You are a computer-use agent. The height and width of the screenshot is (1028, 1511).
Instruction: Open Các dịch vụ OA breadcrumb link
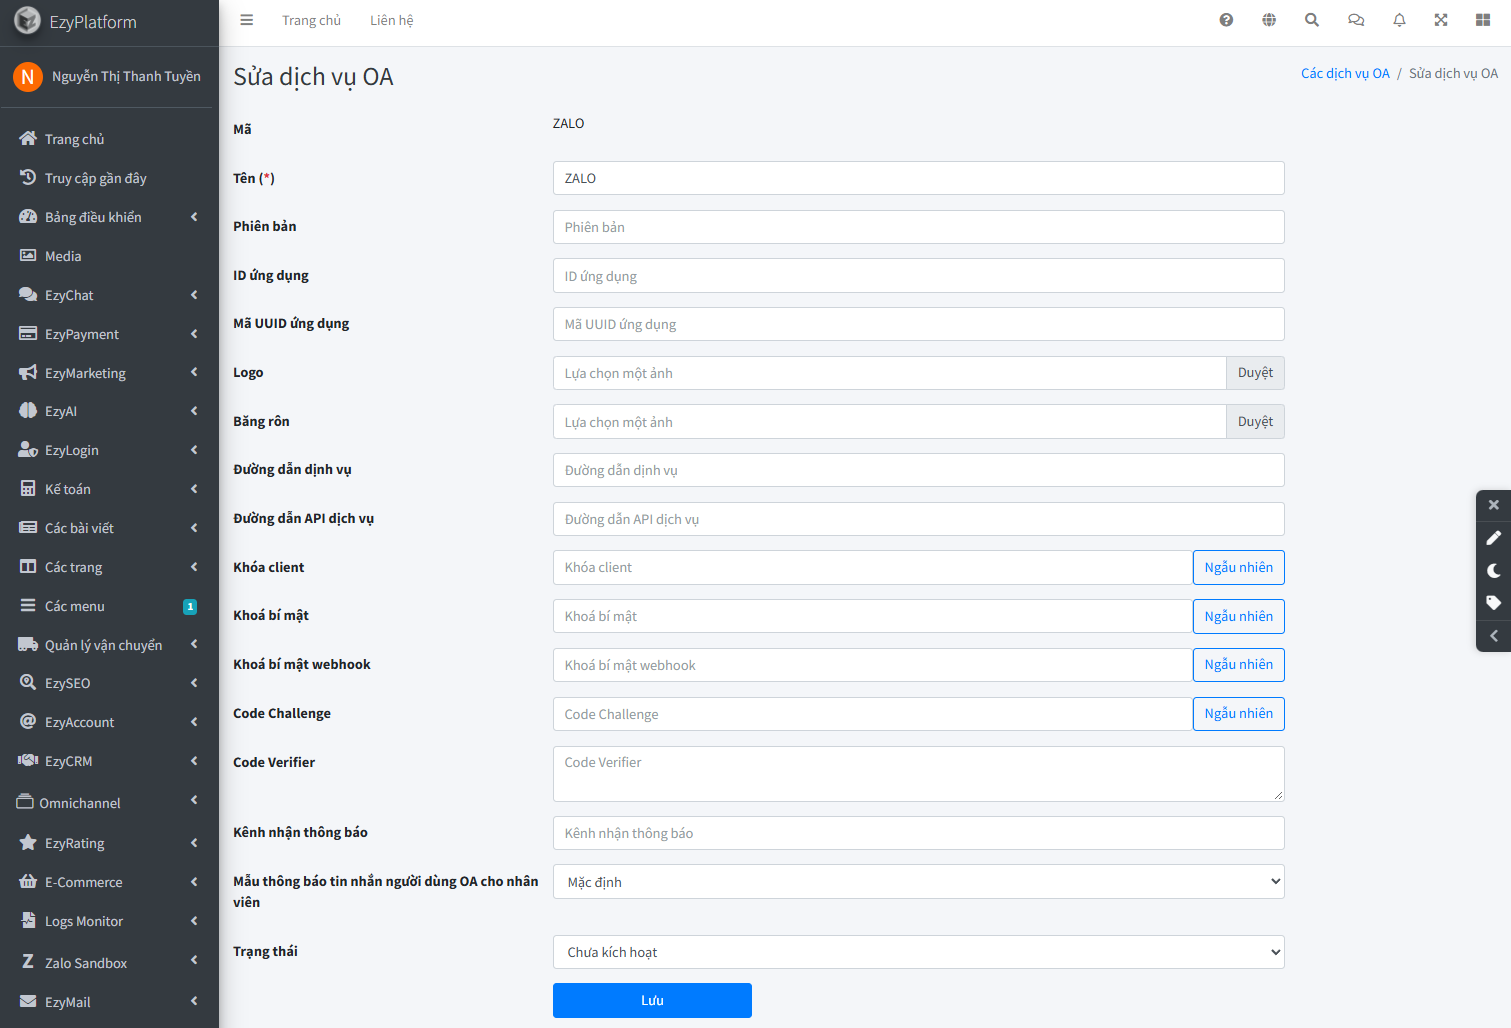pyautogui.click(x=1345, y=73)
